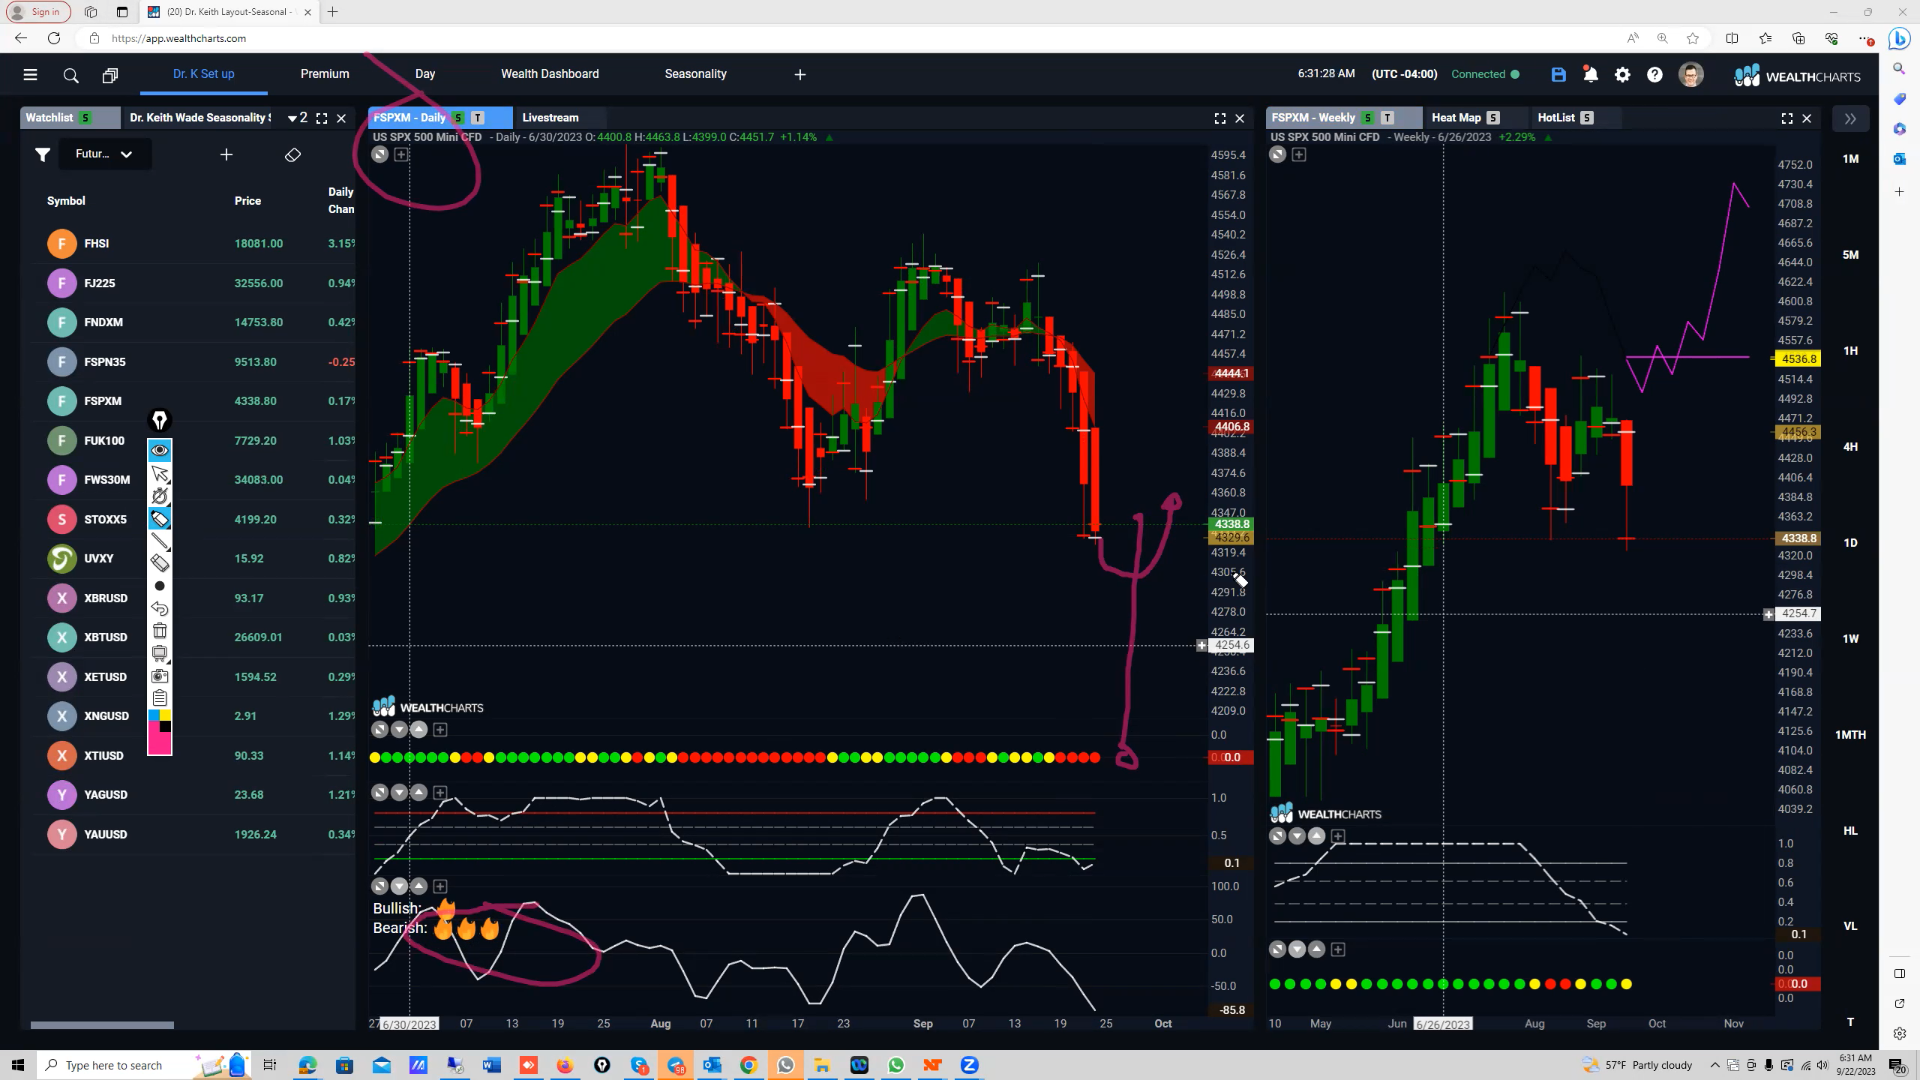Toggle the S badge on Watchlist tab
This screenshot has height=1080, width=1920.
tap(86, 118)
